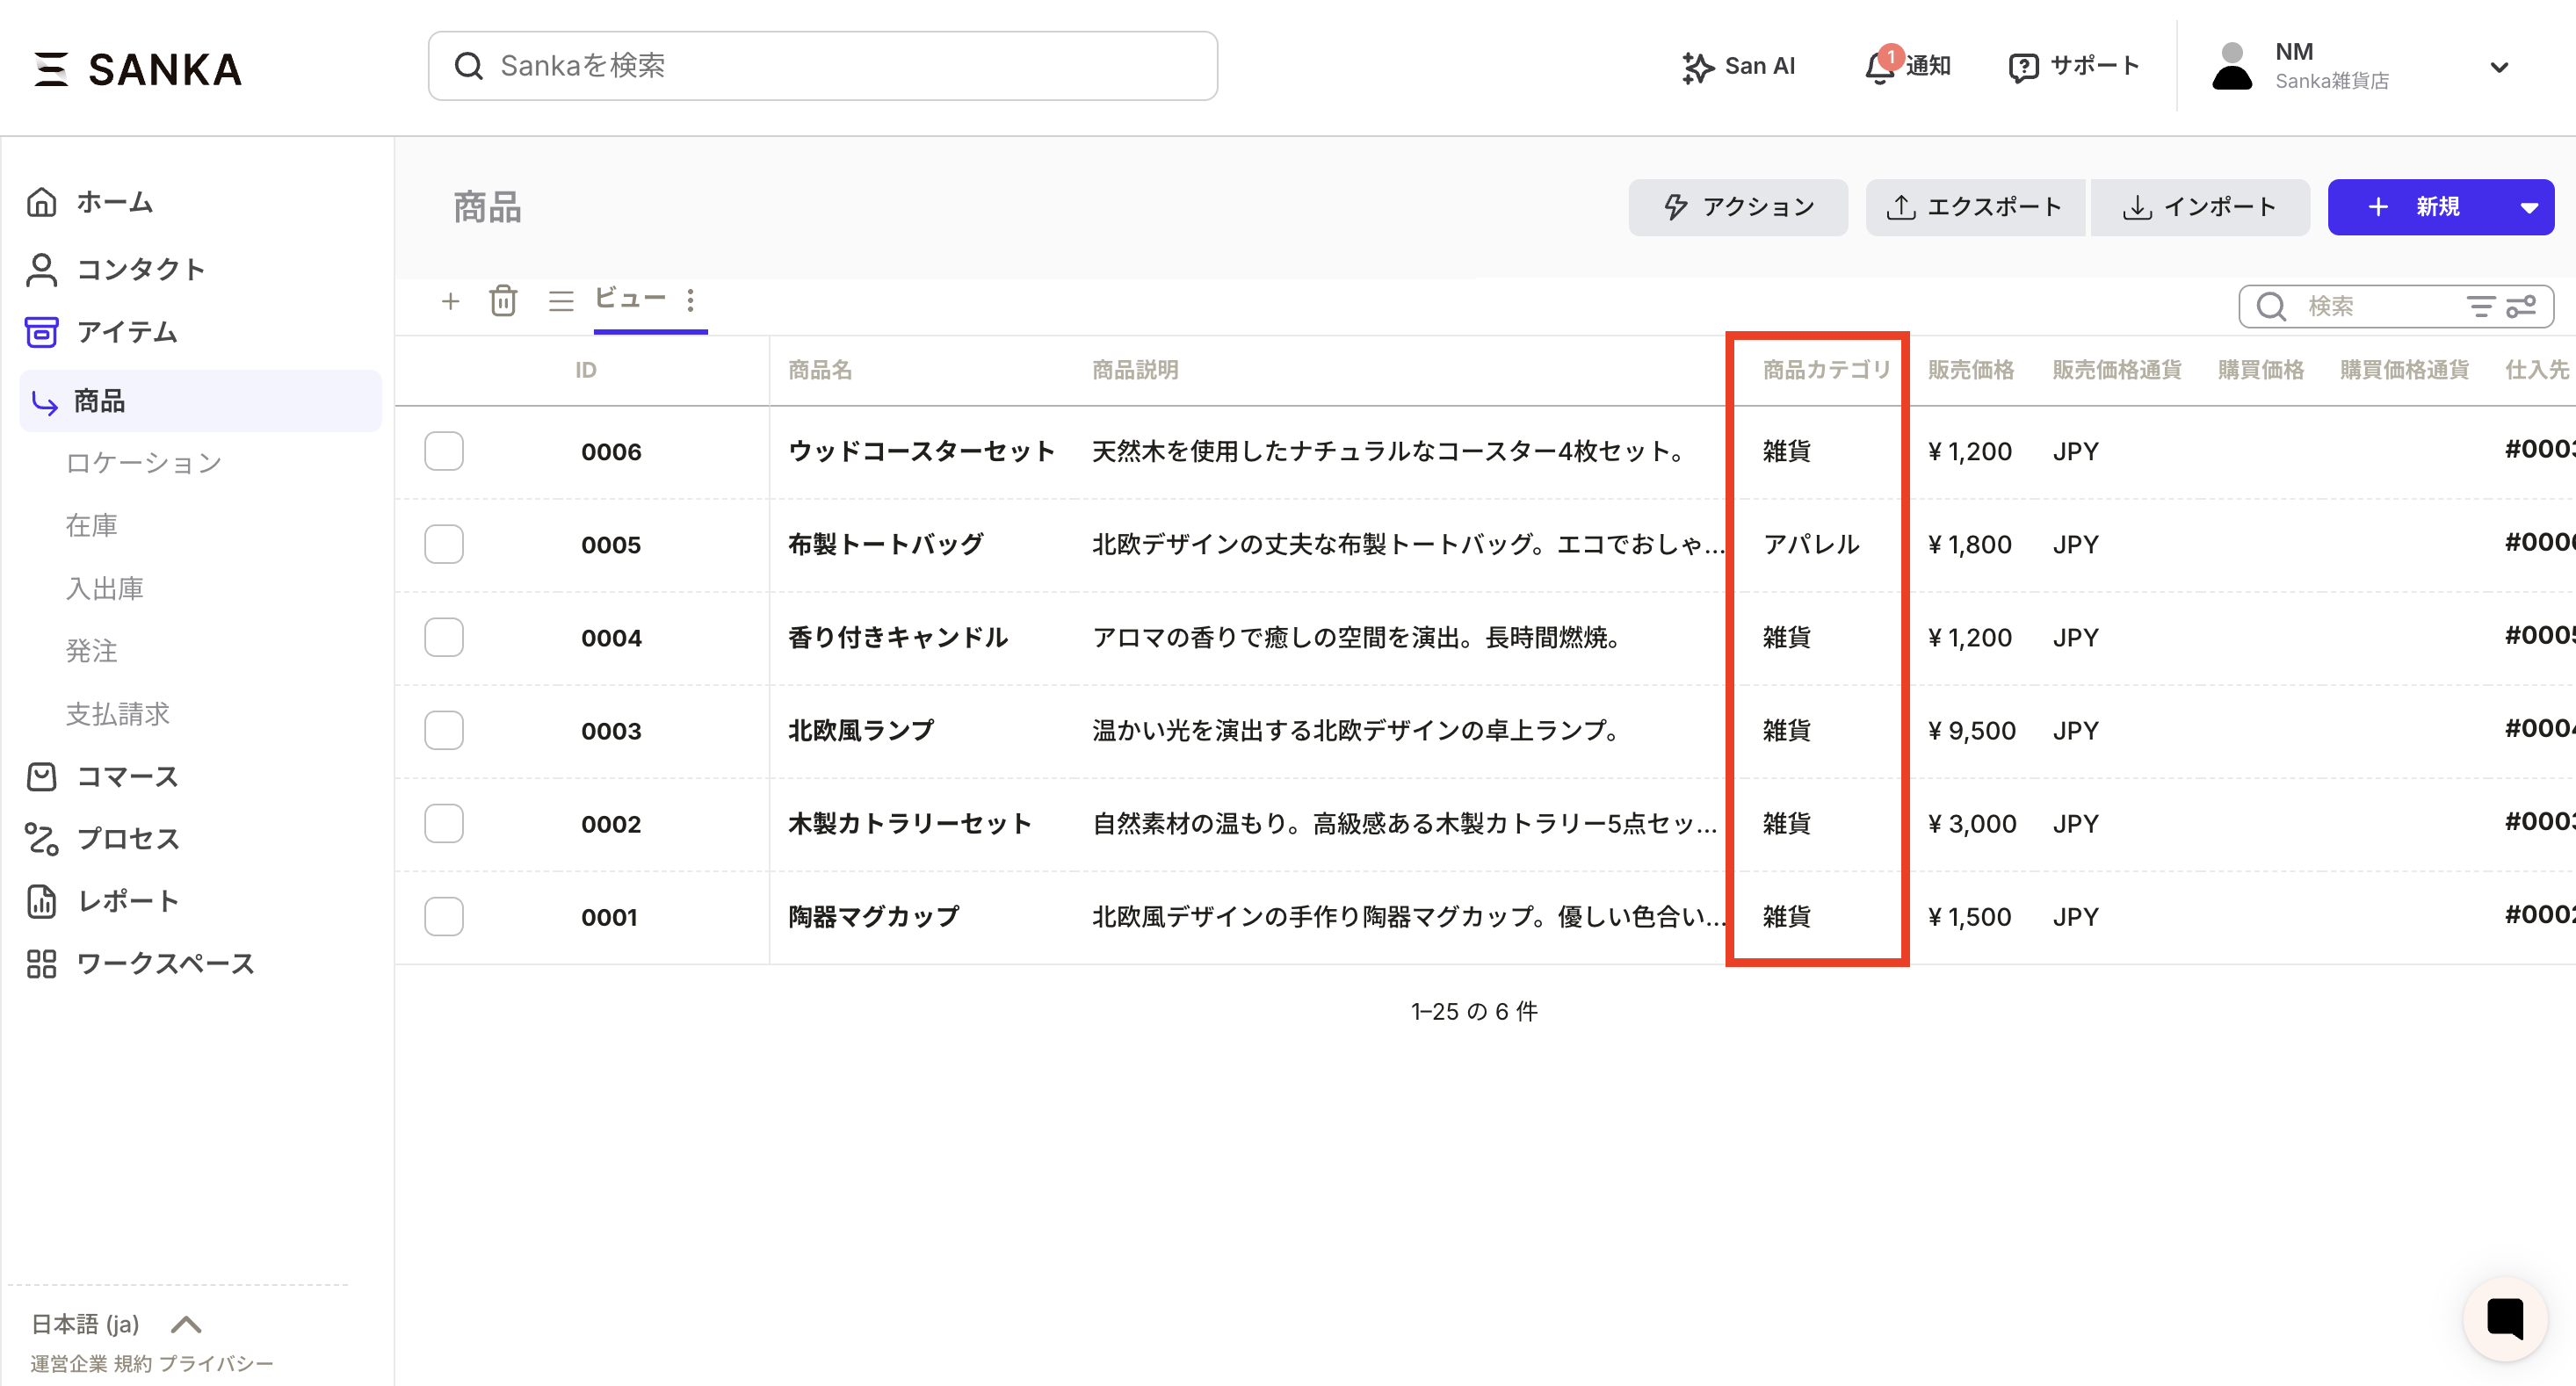Select checkbox for product 0006
The image size is (2576, 1386).
click(443, 451)
